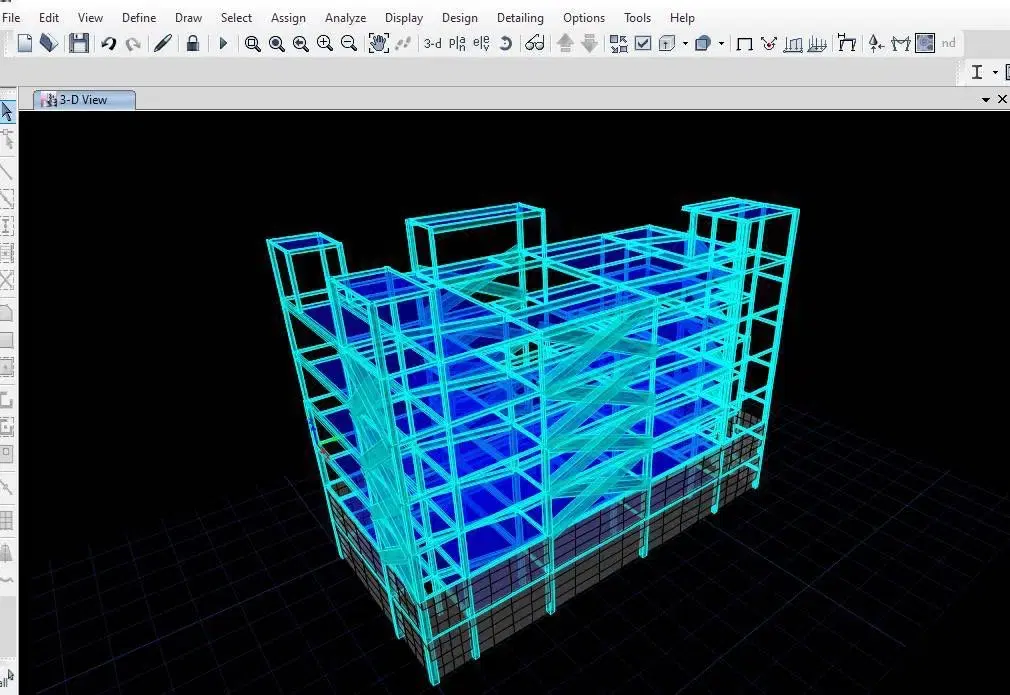
Task: Activate the Pan hand tool
Action: click(378, 43)
